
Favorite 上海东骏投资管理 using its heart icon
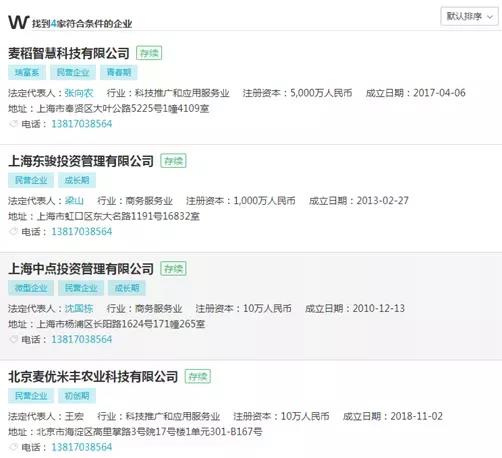click(x=13, y=232)
